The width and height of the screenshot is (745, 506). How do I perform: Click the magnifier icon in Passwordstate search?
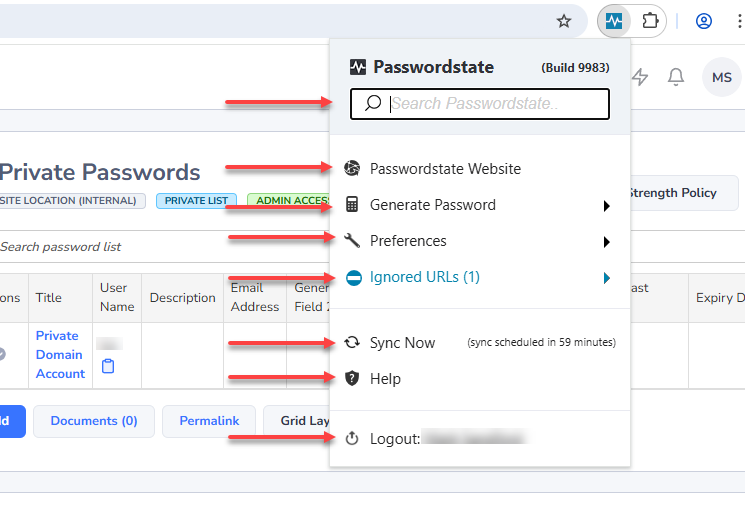pyautogui.click(x=373, y=103)
